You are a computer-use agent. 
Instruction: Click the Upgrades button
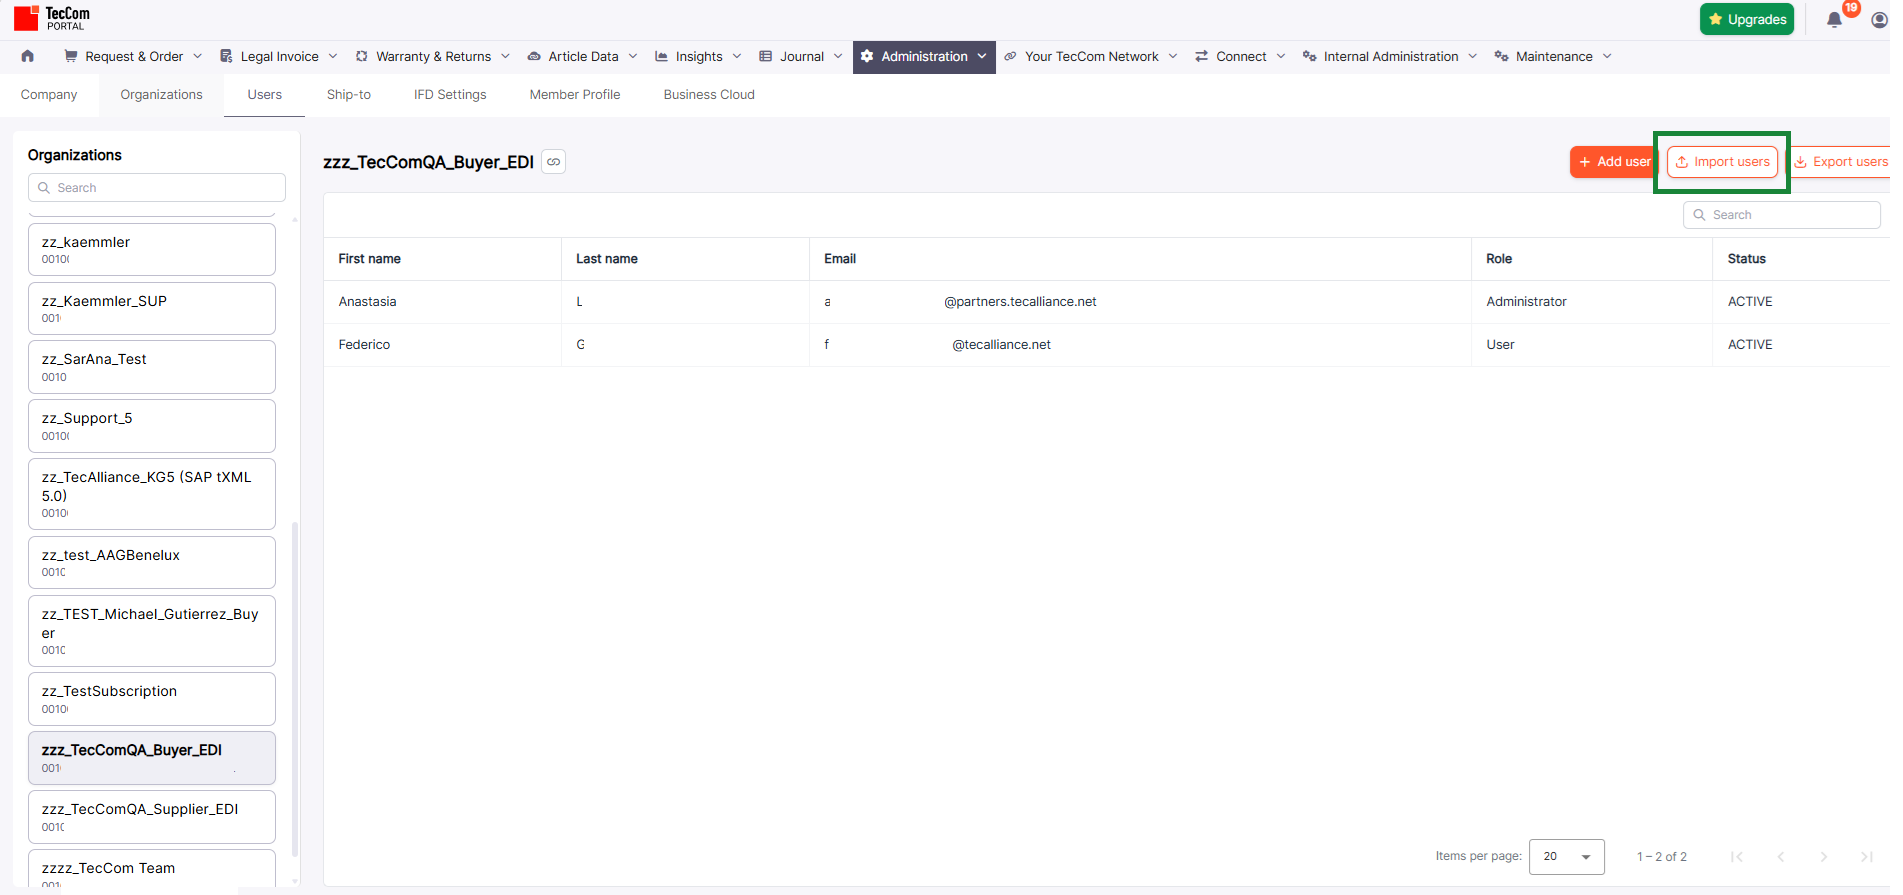tap(1747, 19)
